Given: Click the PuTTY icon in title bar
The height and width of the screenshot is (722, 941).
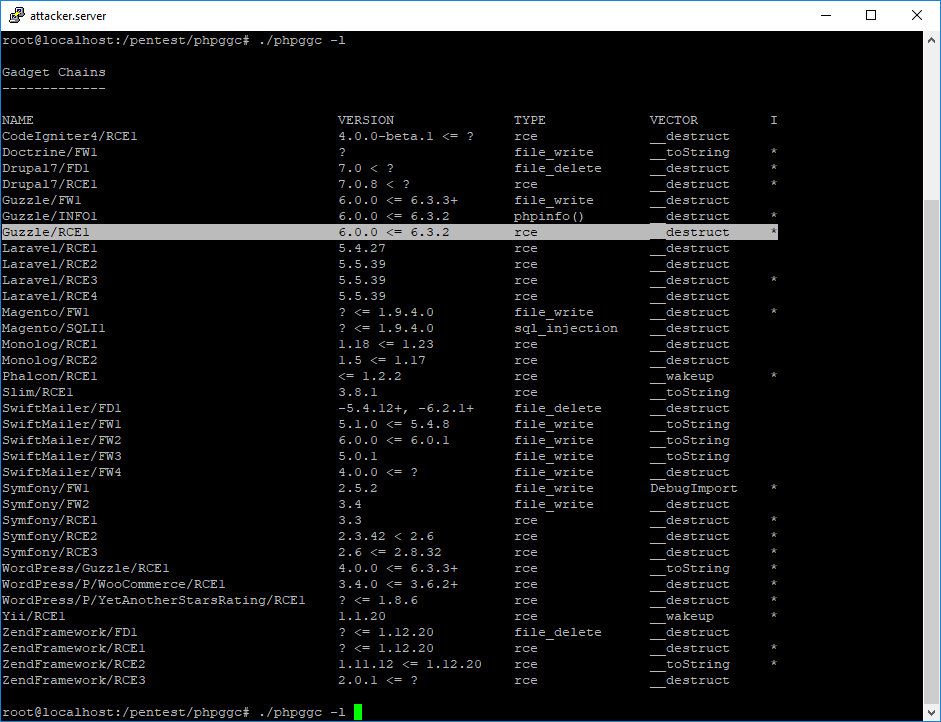Looking at the screenshot, I should point(16,15).
